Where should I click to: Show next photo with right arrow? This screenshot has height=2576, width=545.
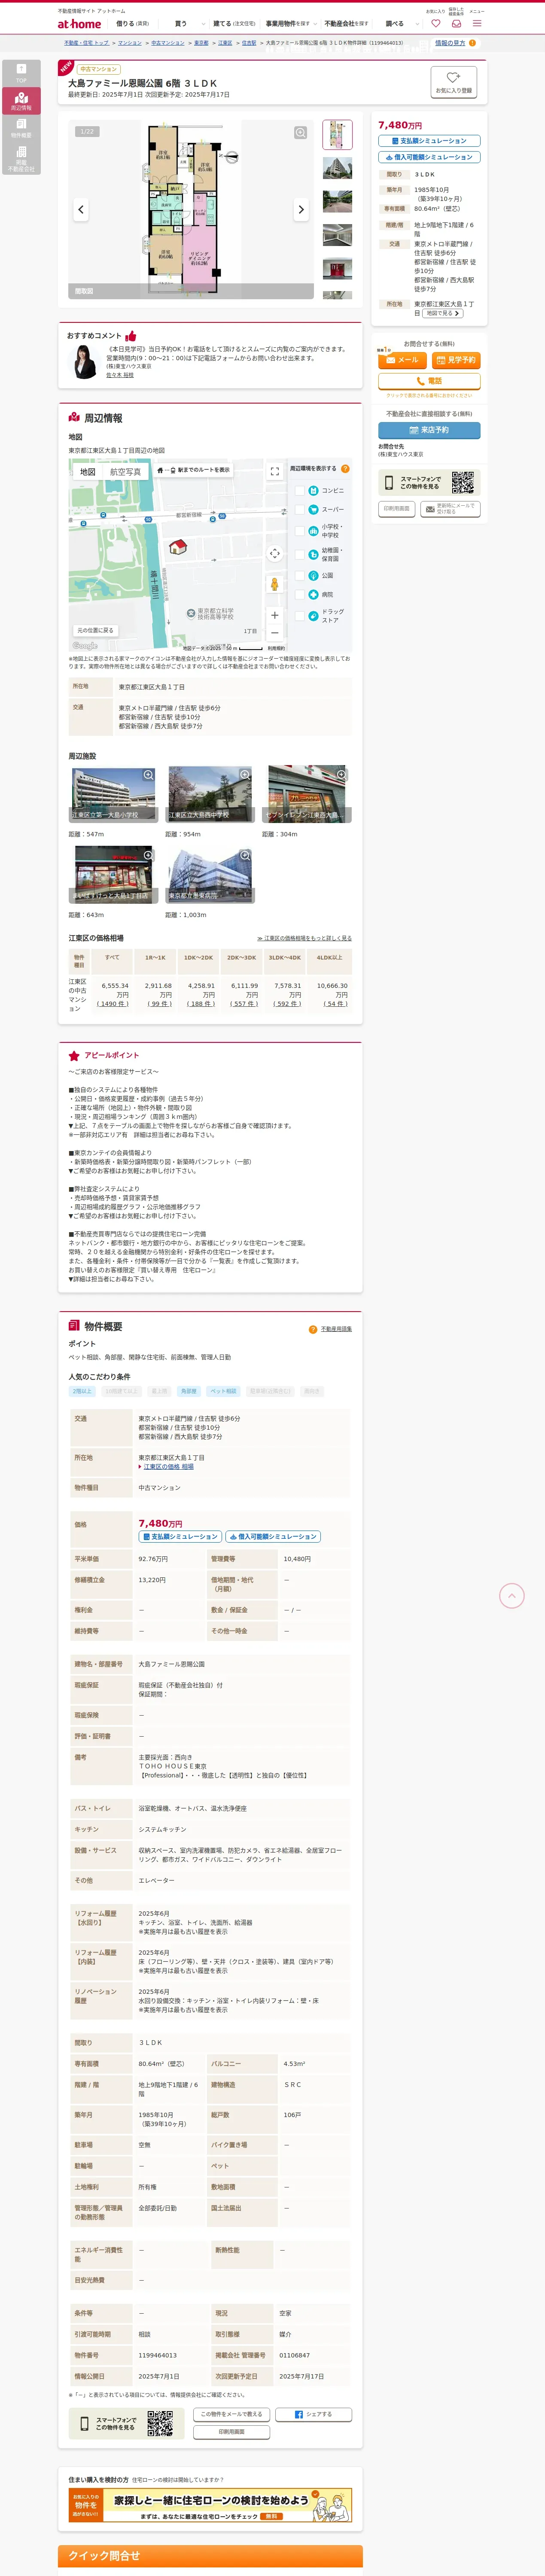300,209
